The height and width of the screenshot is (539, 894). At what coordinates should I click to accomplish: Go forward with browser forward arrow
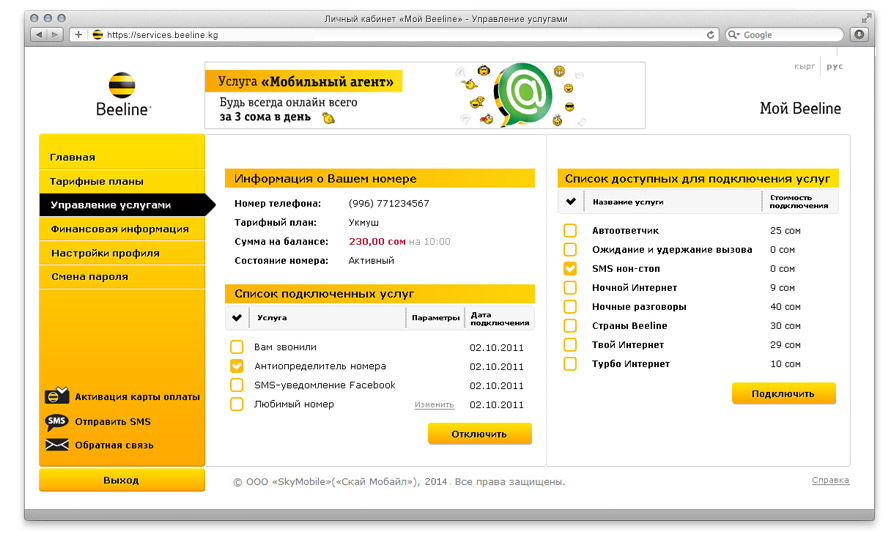pyautogui.click(x=55, y=35)
